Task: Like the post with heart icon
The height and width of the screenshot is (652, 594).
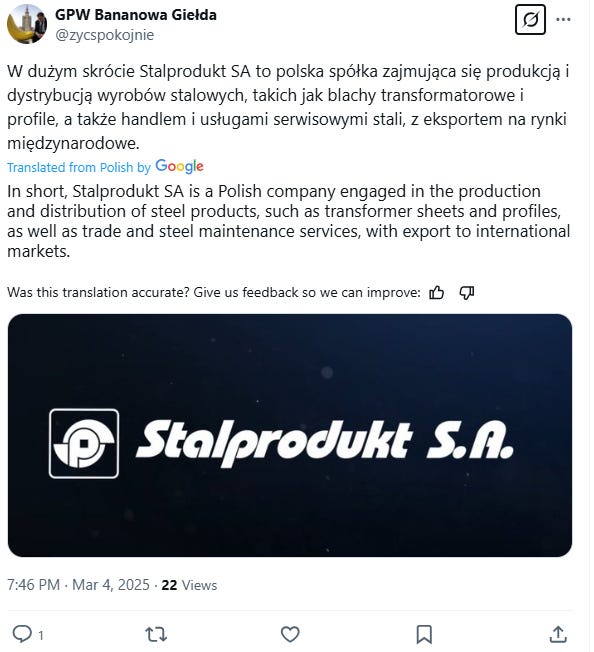Action: (x=290, y=635)
